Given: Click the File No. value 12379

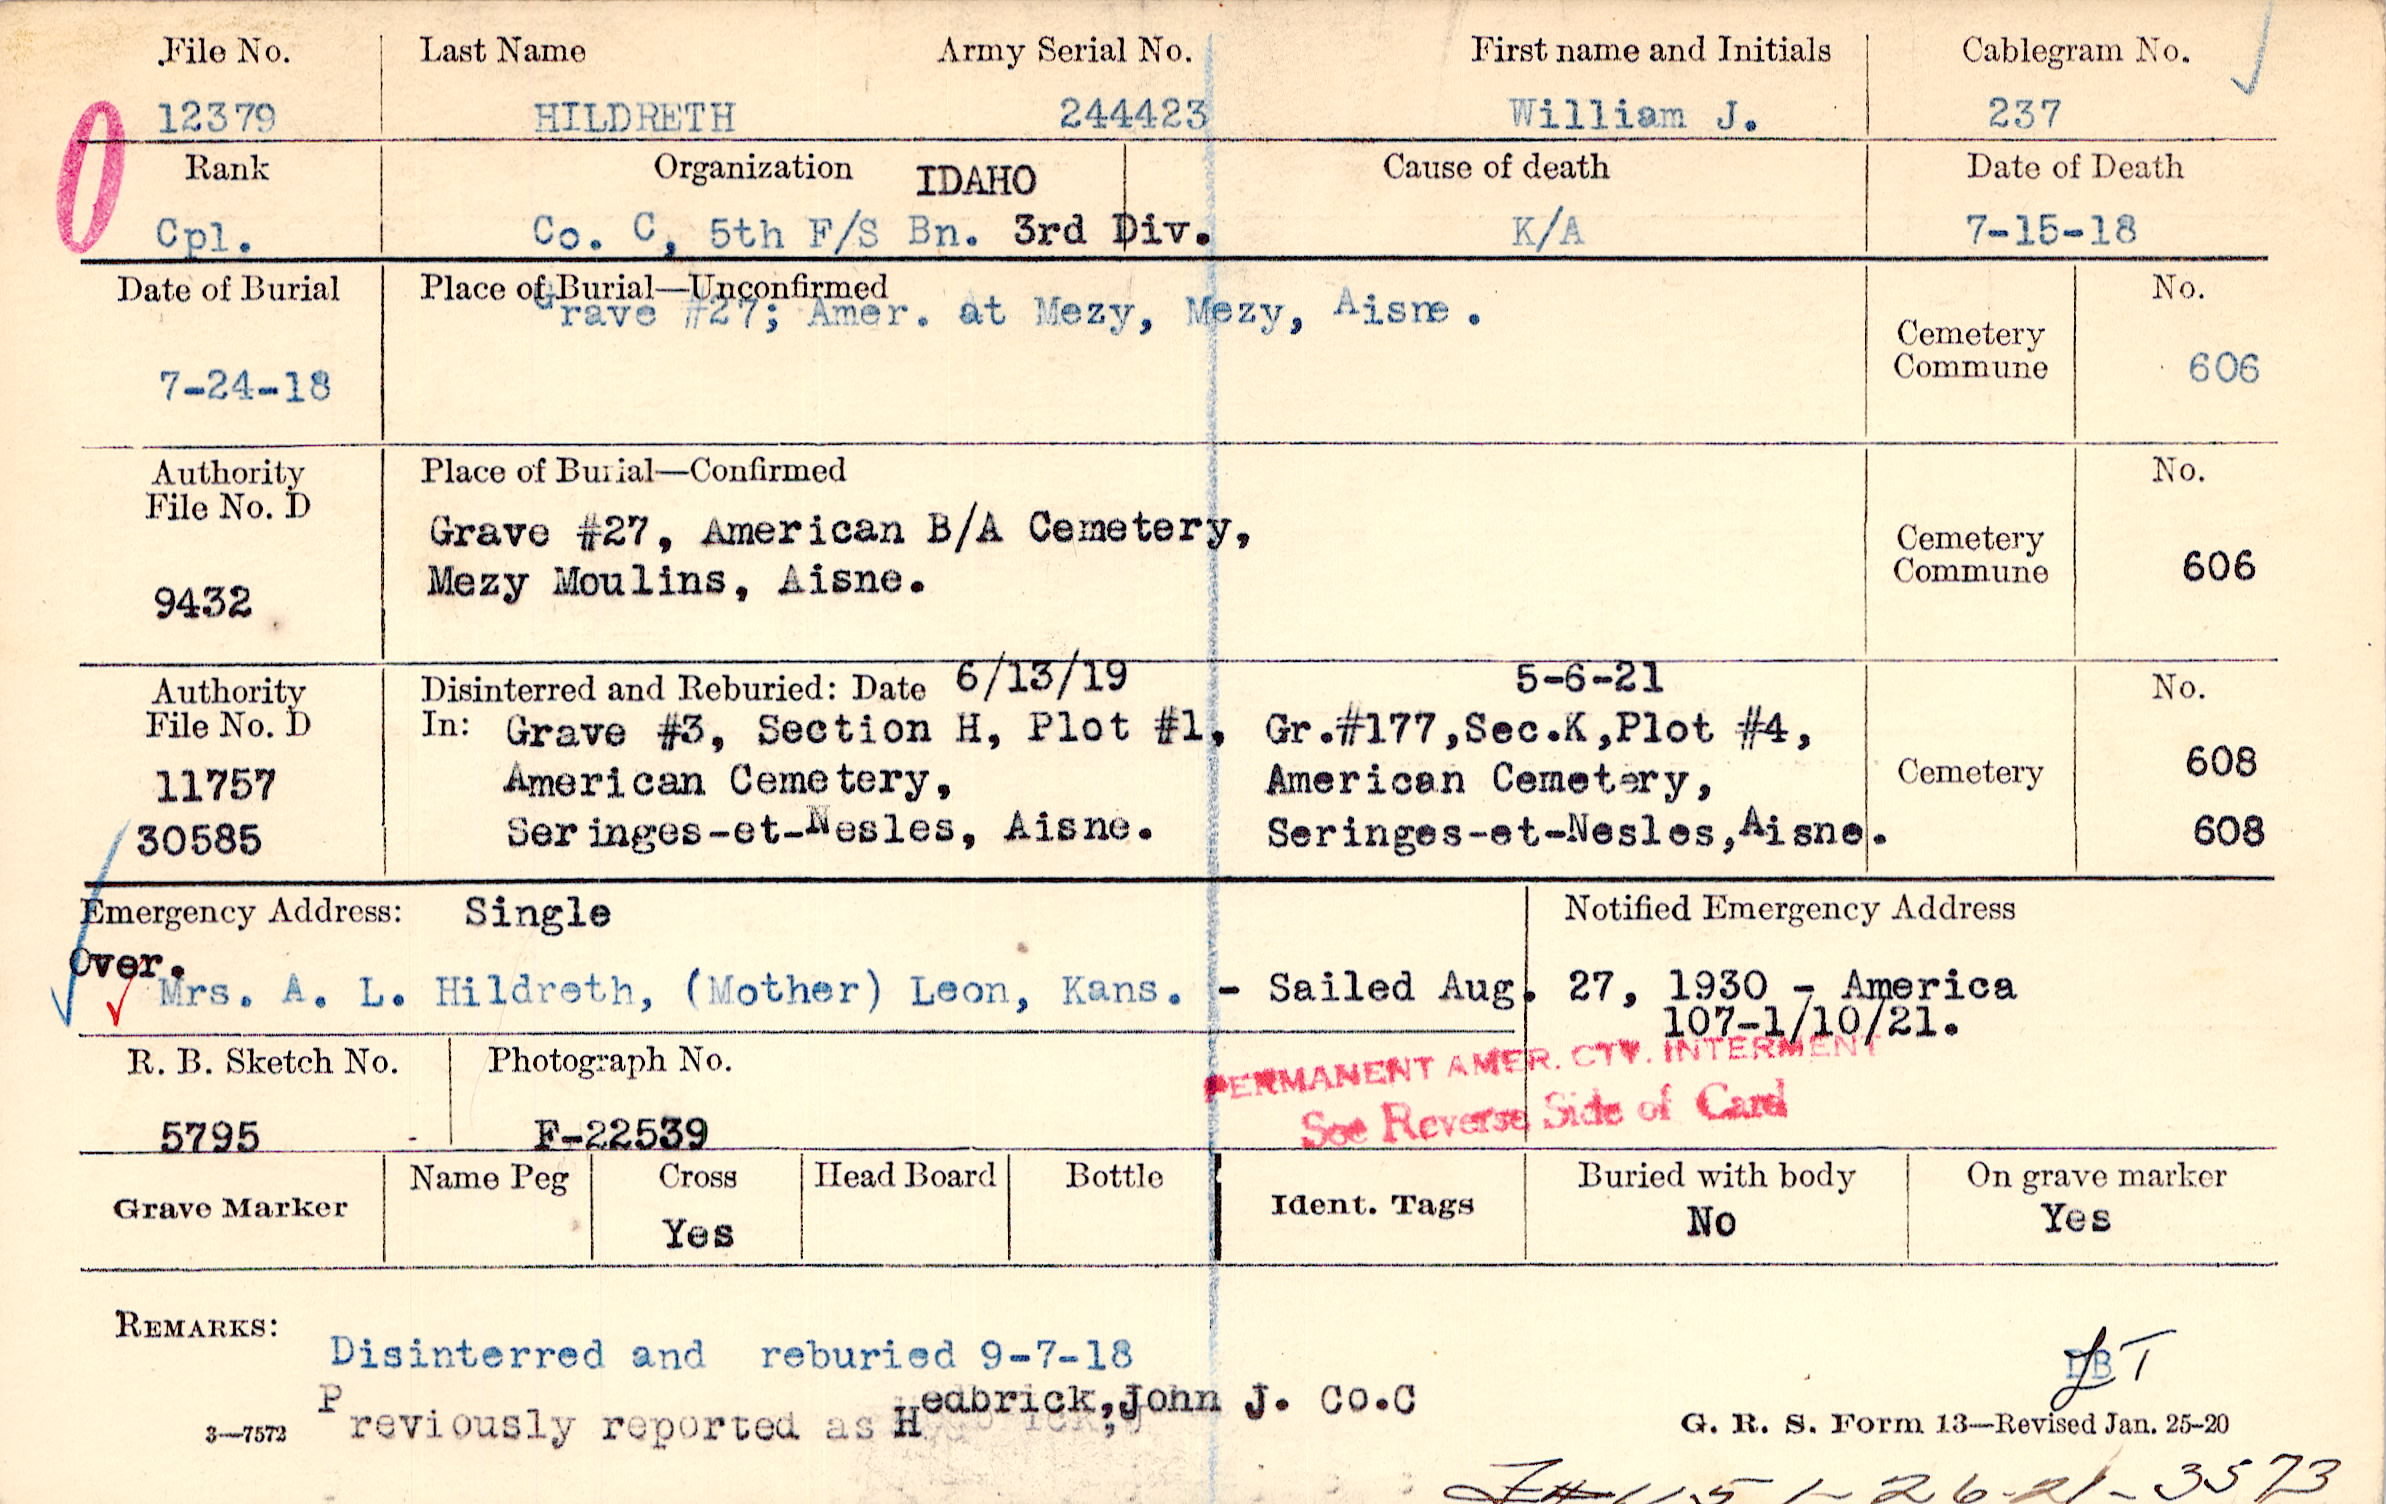Looking at the screenshot, I should (217, 118).
